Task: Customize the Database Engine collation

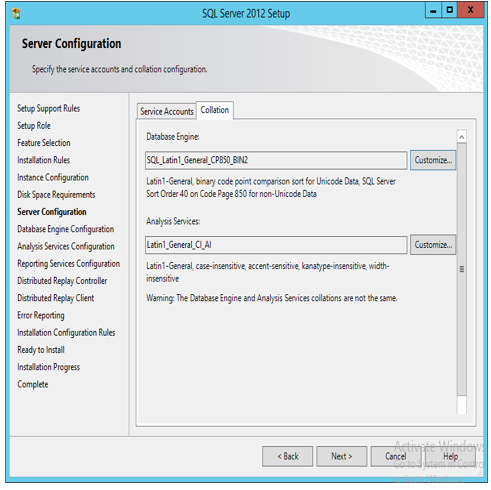Action: [x=433, y=160]
